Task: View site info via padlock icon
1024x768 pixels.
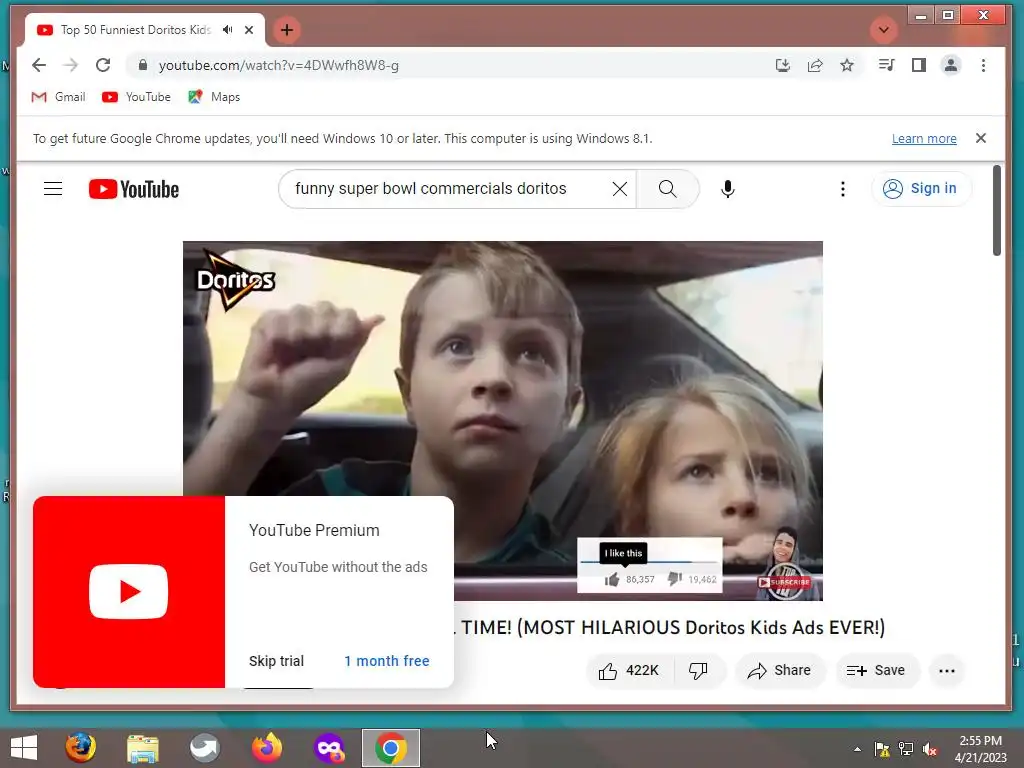Action: click(143, 65)
